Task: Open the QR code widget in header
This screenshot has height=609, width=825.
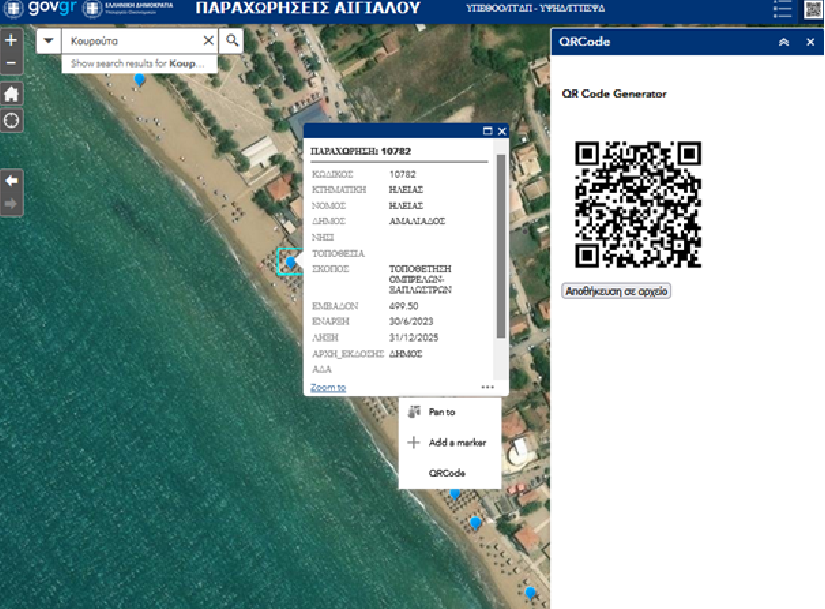Action: tap(813, 9)
